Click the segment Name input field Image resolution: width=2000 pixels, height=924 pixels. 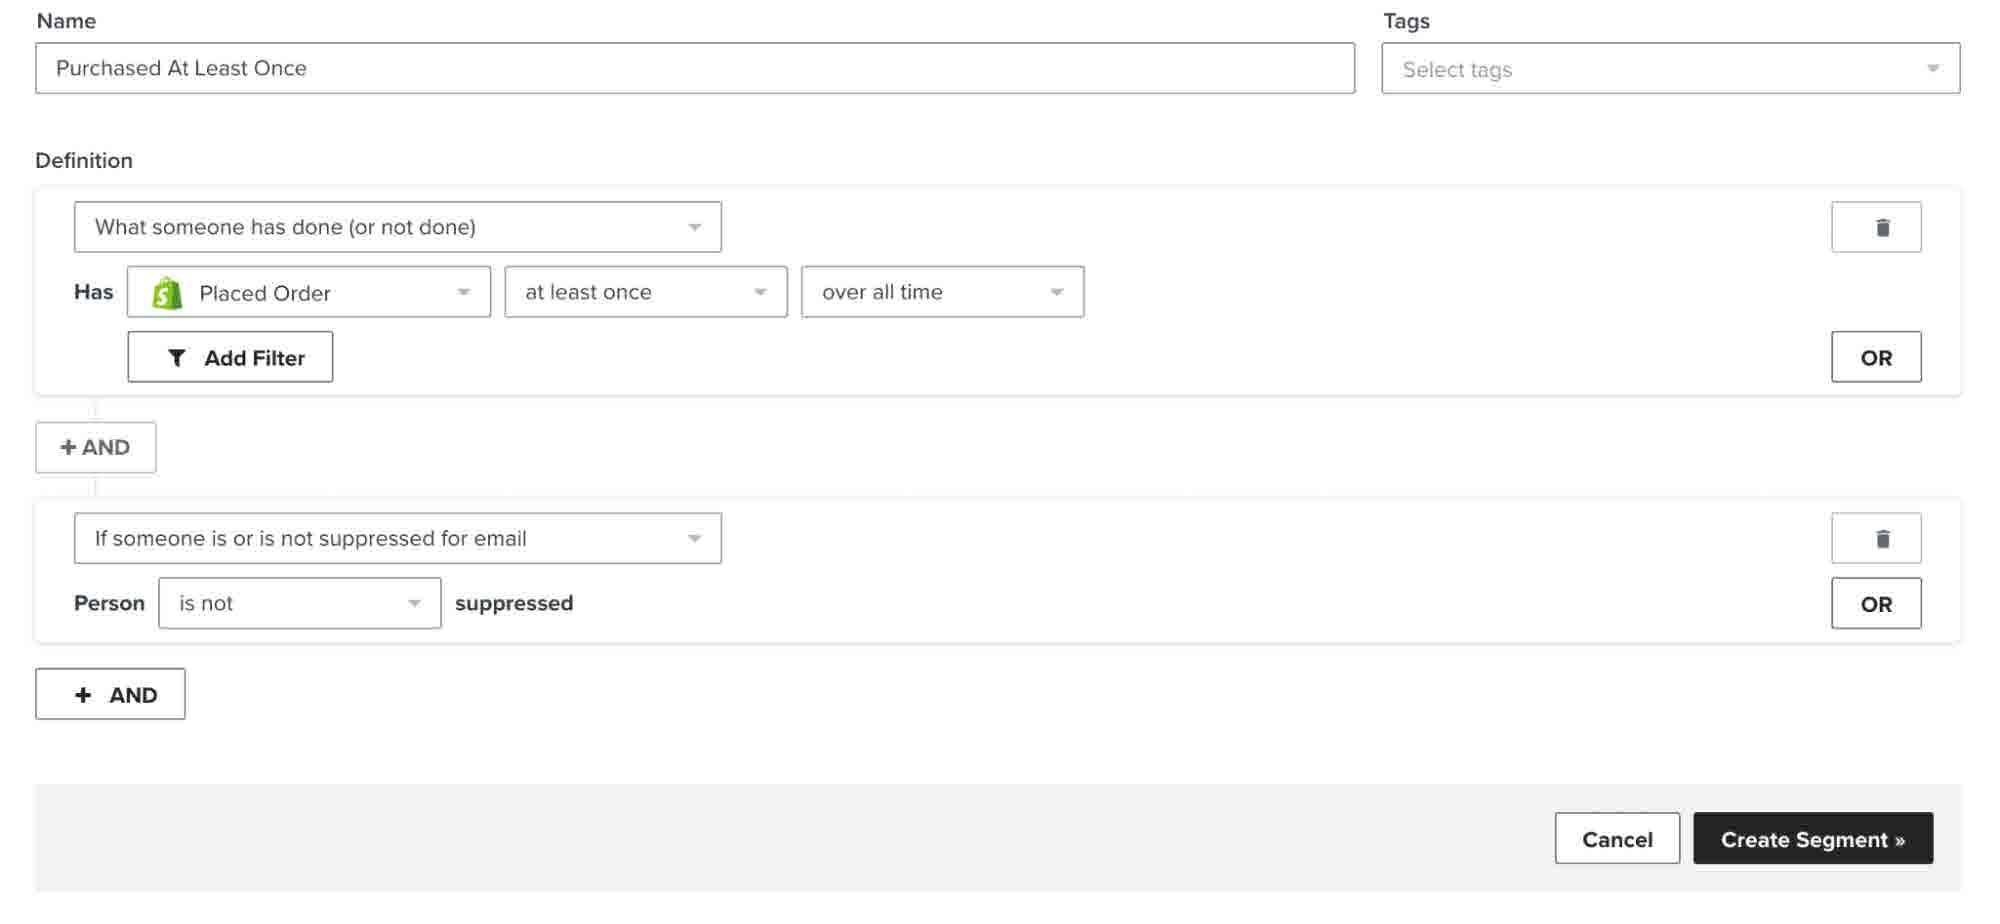point(695,68)
